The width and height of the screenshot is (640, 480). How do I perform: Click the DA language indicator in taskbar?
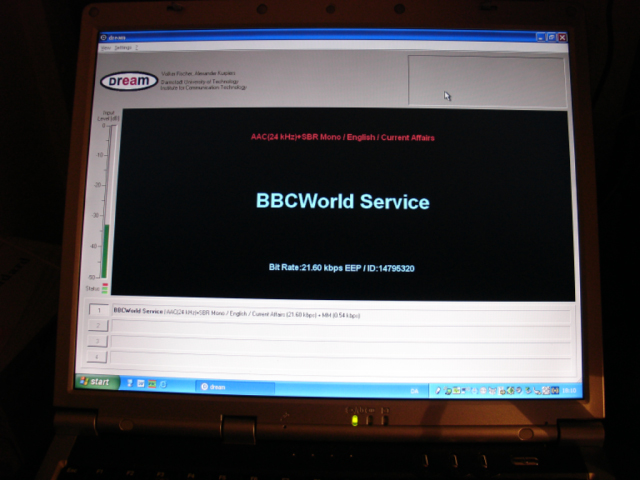[414, 389]
